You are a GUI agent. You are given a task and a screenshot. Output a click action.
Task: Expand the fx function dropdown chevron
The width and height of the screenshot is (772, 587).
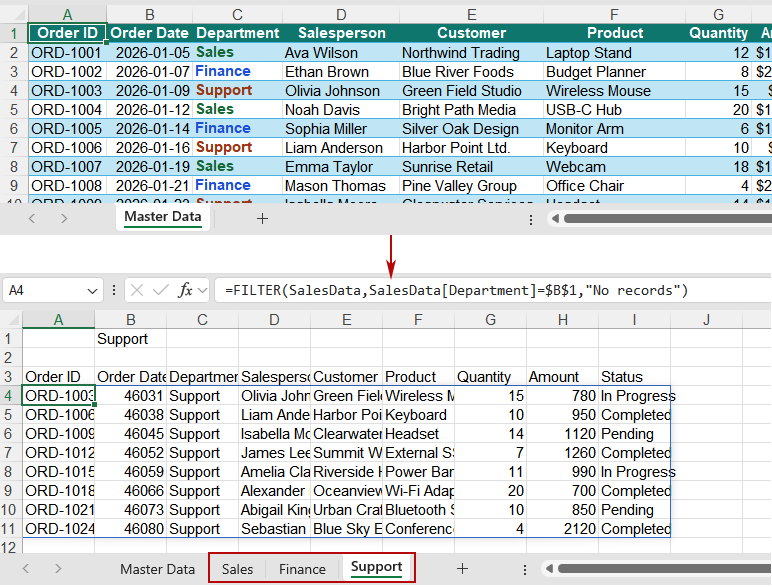pos(202,291)
